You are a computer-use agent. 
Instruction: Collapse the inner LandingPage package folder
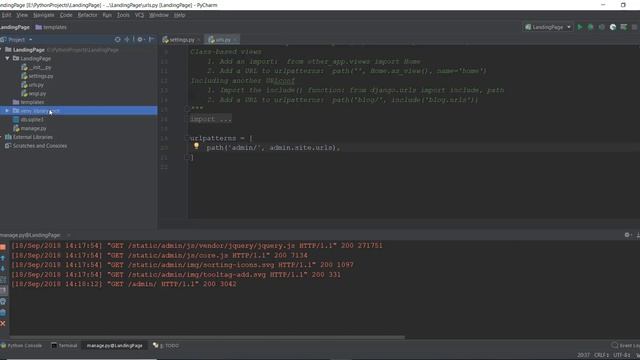tap(7, 59)
